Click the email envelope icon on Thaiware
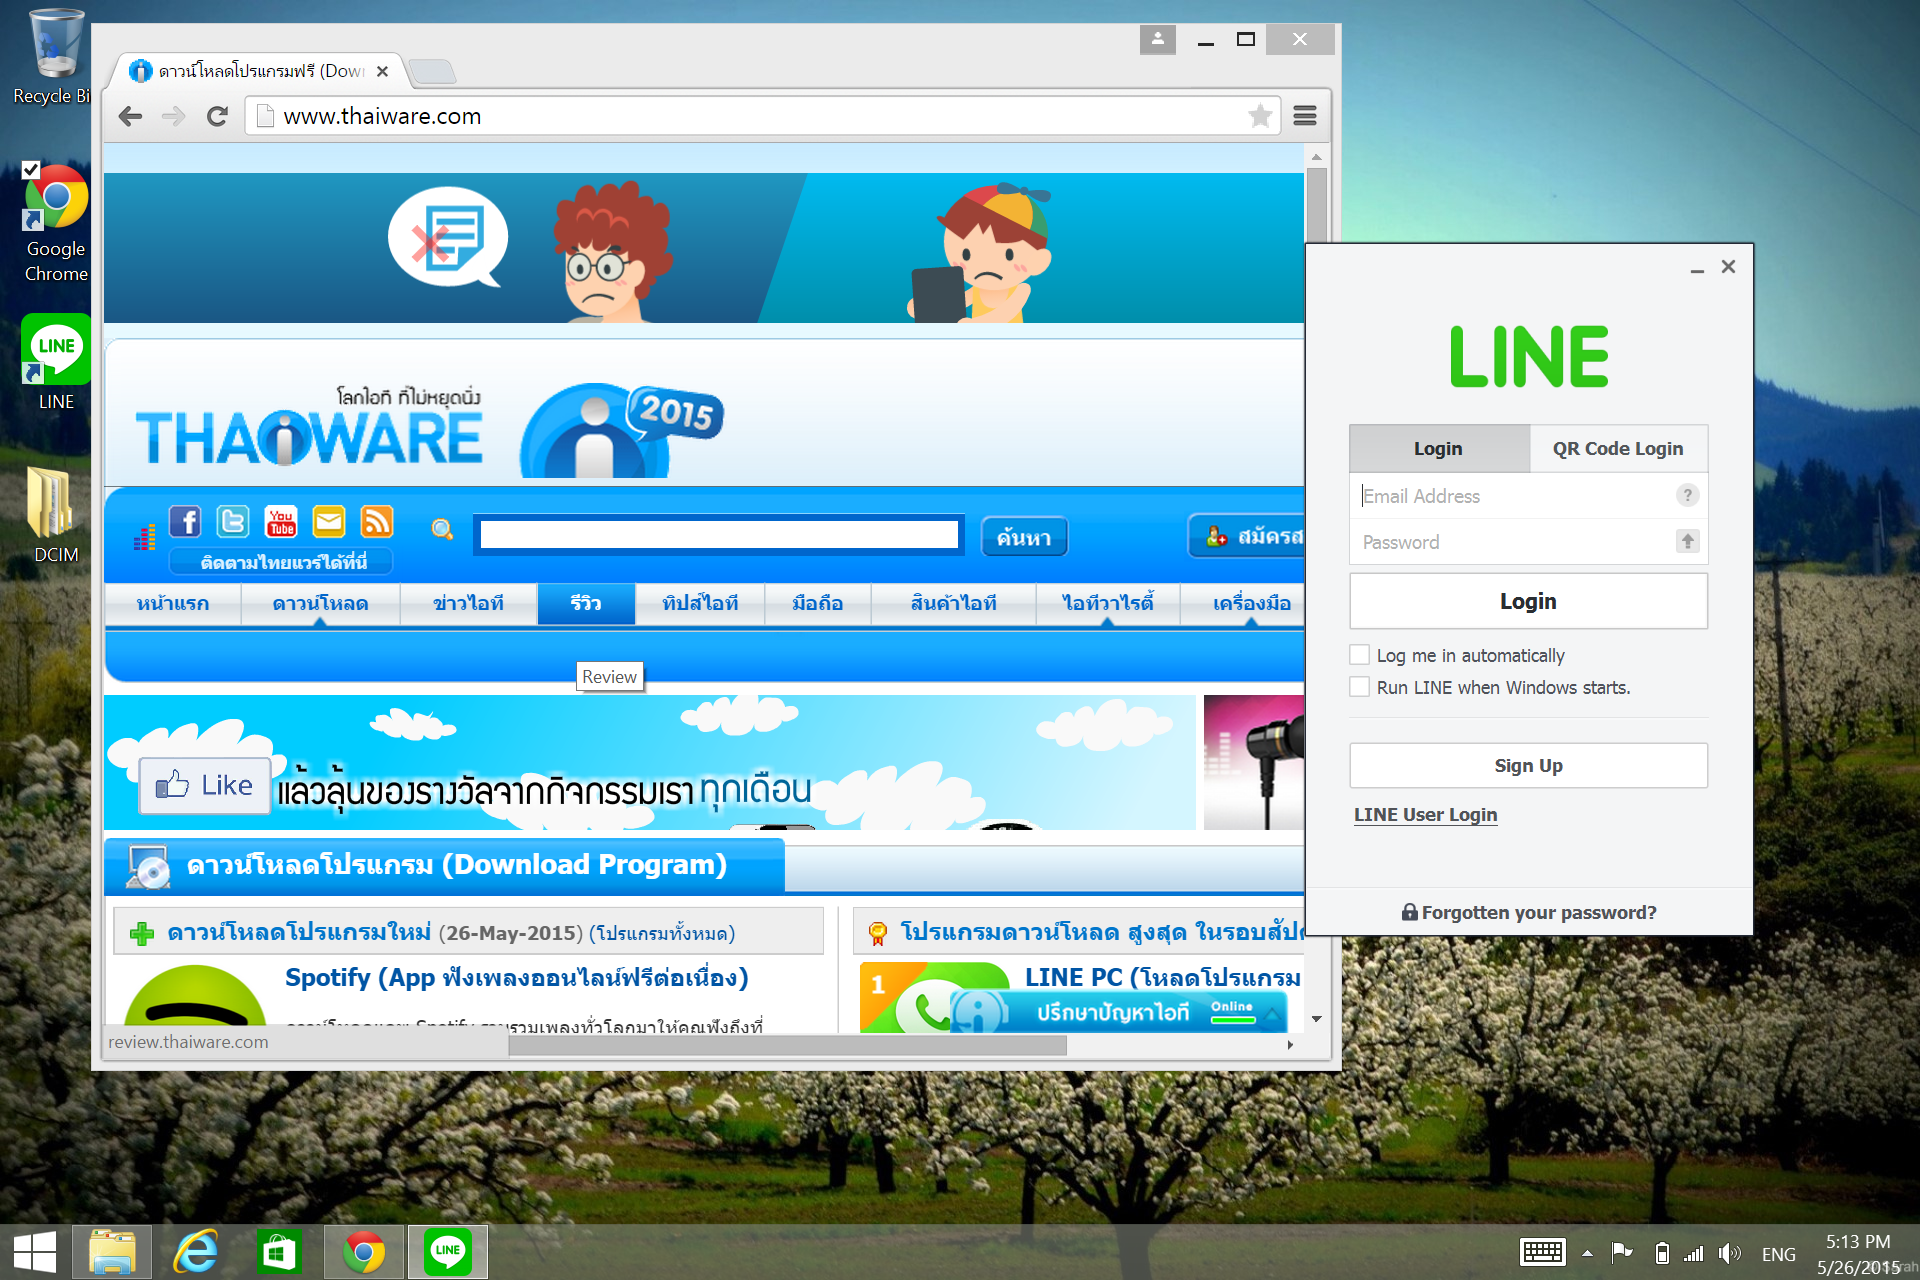This screenshot has height=1280, width=1920. click(x=329, y=521)
